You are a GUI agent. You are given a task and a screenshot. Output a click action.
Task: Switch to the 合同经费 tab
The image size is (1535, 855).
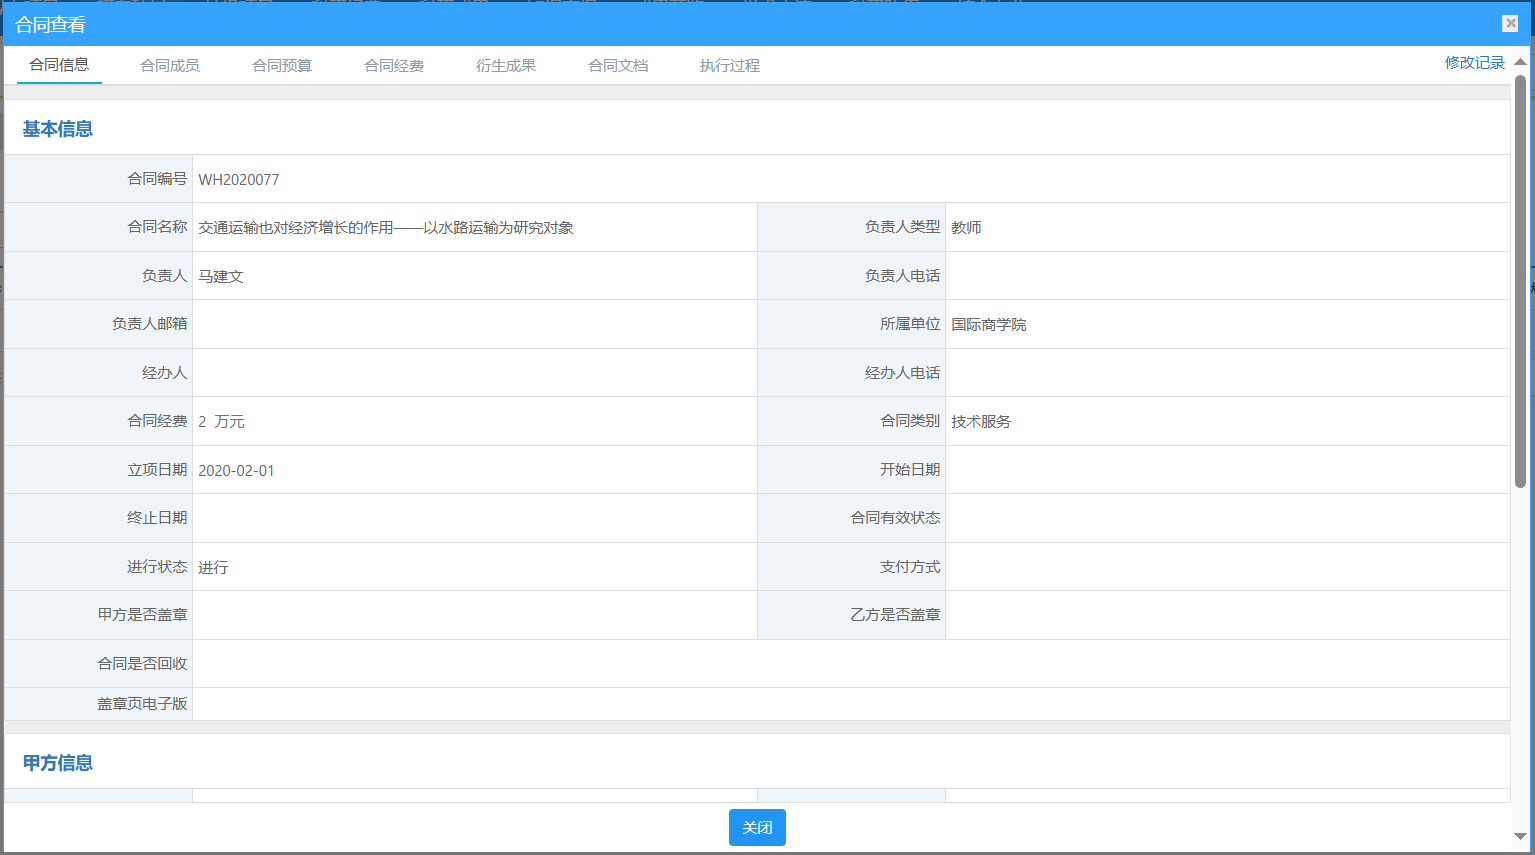tap(394, 66)
